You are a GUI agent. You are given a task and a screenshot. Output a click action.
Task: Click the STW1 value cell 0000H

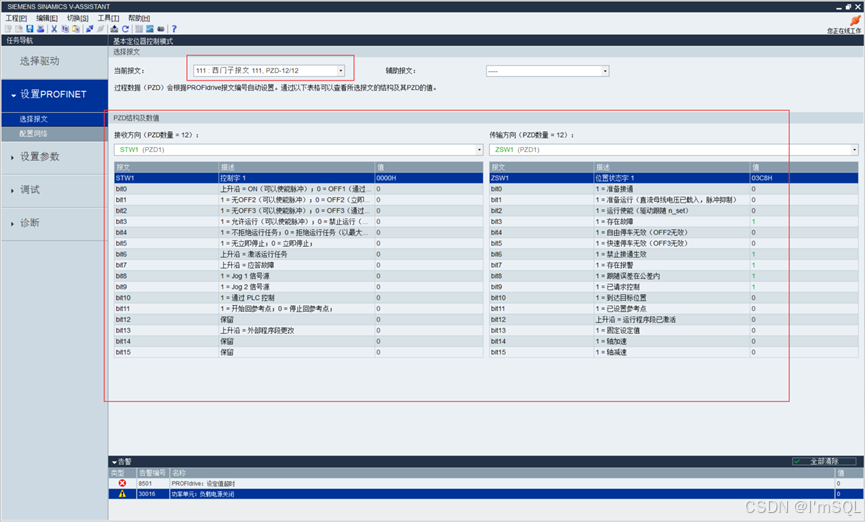pyautogui.click(x=429, y=178)
